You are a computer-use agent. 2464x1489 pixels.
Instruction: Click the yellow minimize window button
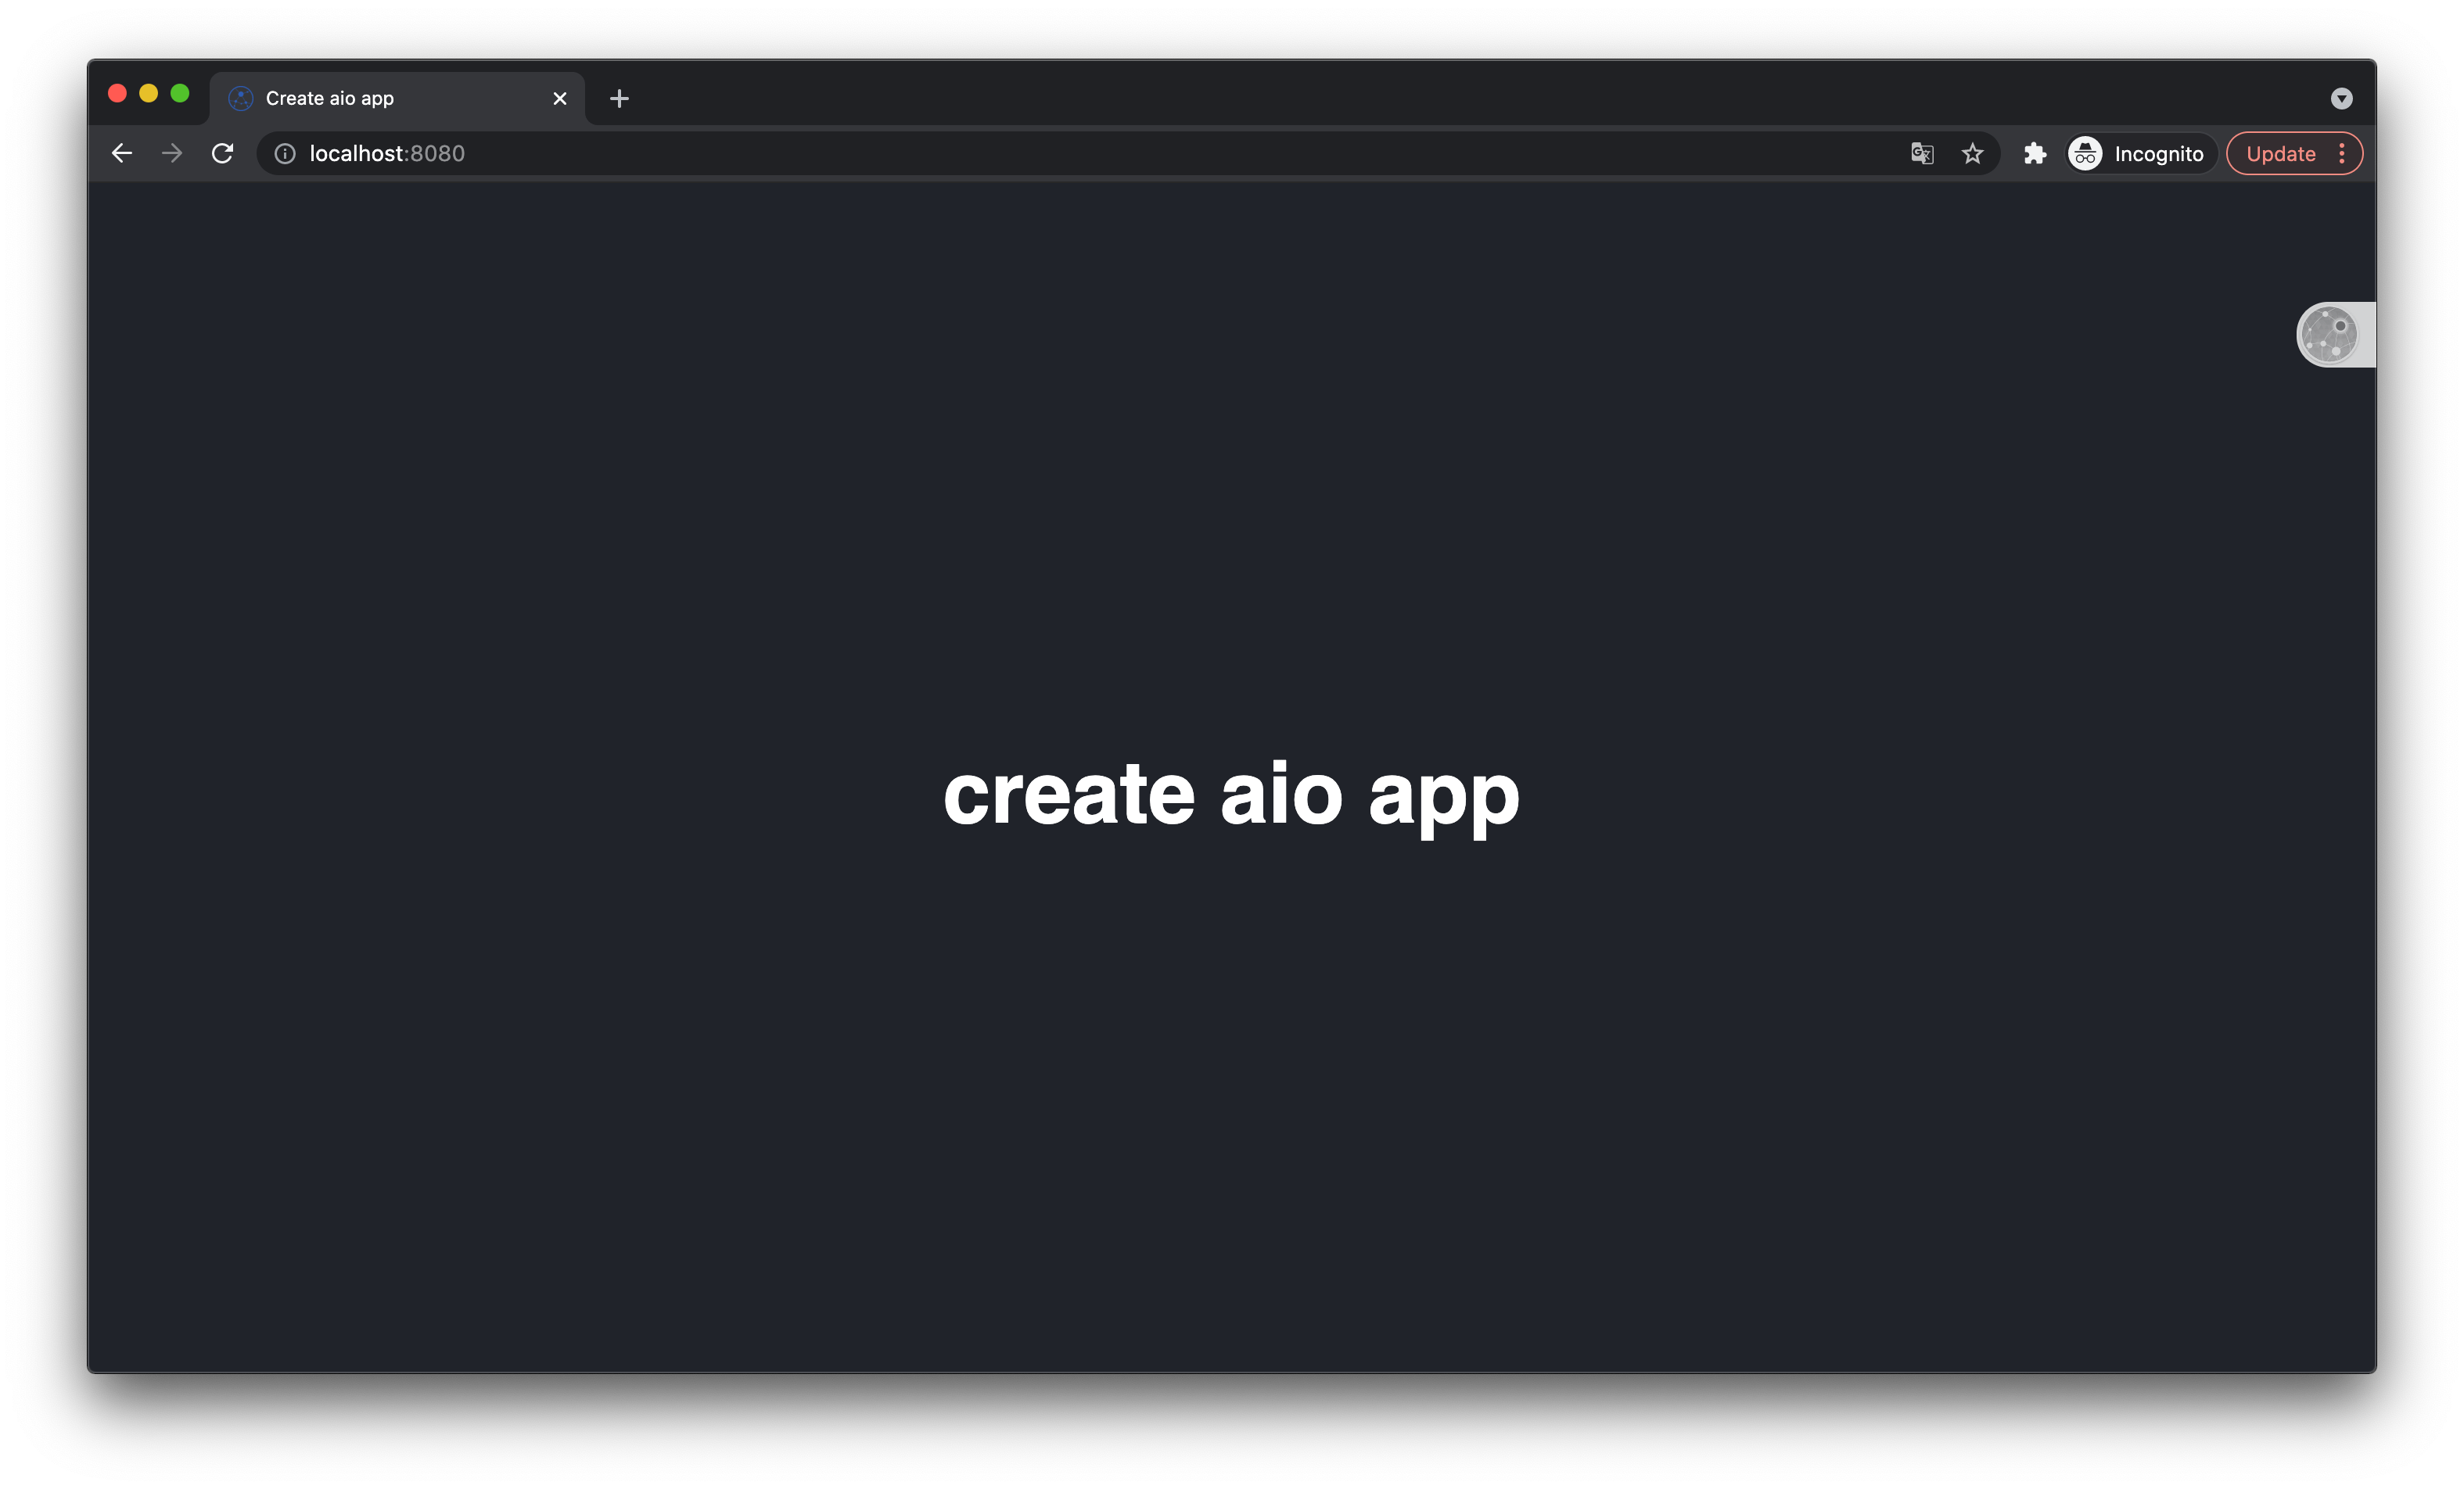point(148,93)
